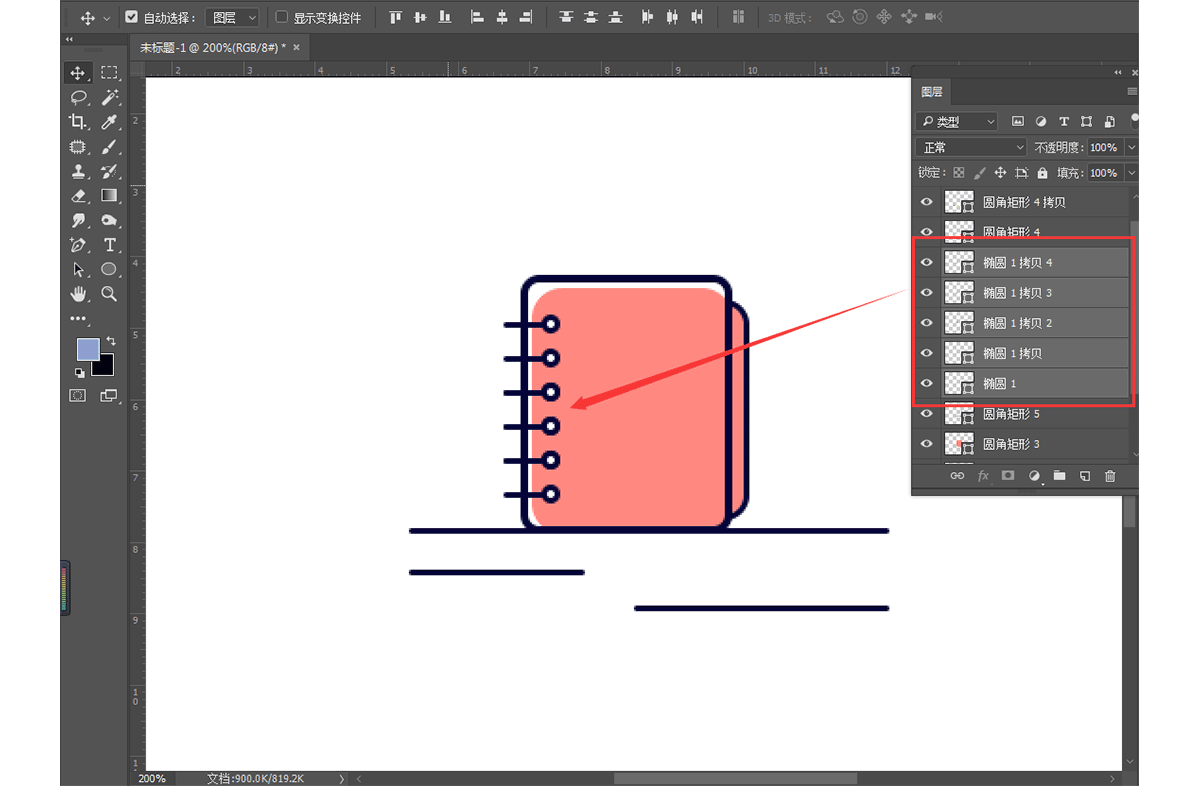Viewport: 1200px width, 786px height.
Task: Select the Horizontal Type tool
Action: pyautogui.click(x=109, y=245)
